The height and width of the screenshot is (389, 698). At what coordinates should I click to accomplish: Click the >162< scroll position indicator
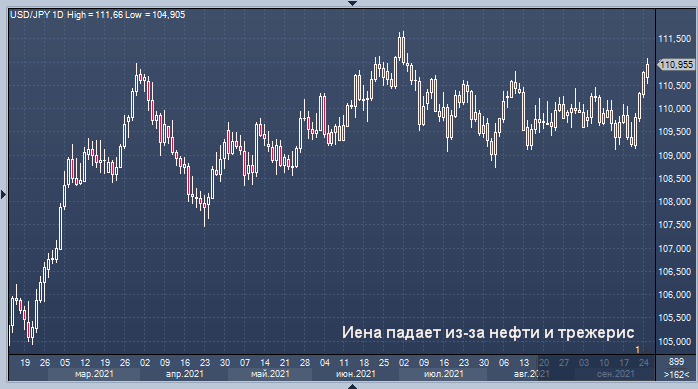coord(676,374)
